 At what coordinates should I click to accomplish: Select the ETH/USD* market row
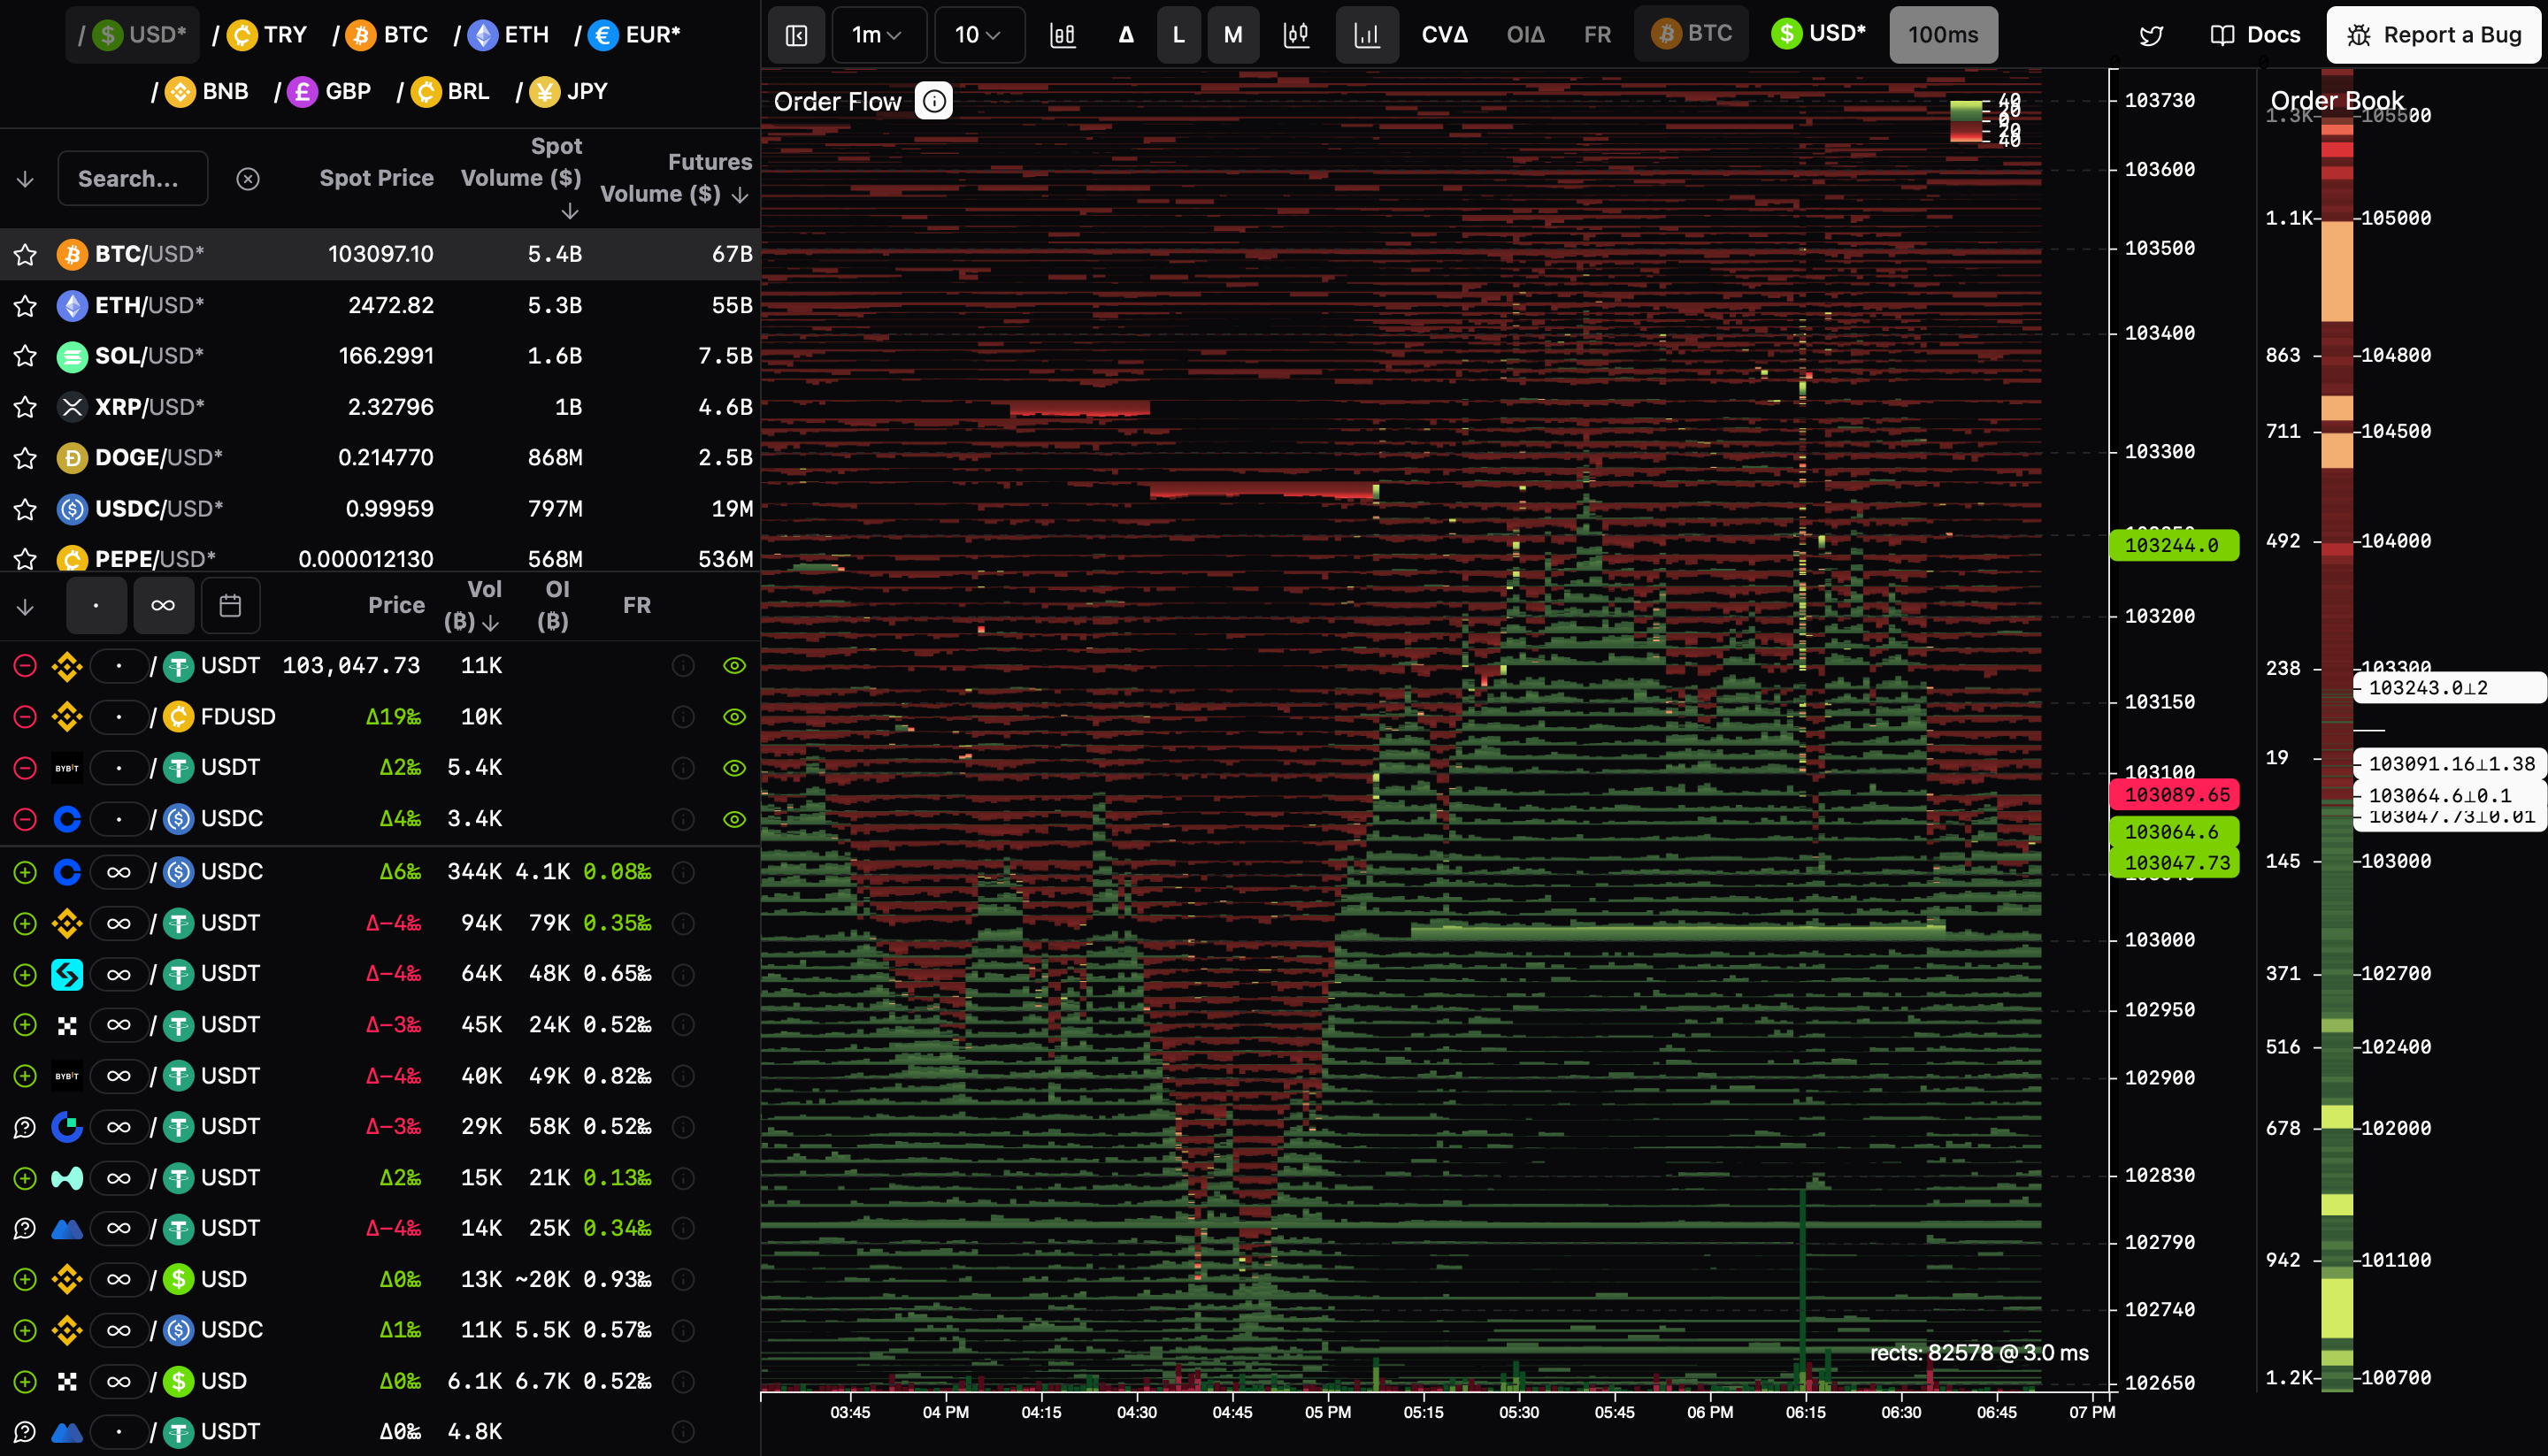pos(380,306)
